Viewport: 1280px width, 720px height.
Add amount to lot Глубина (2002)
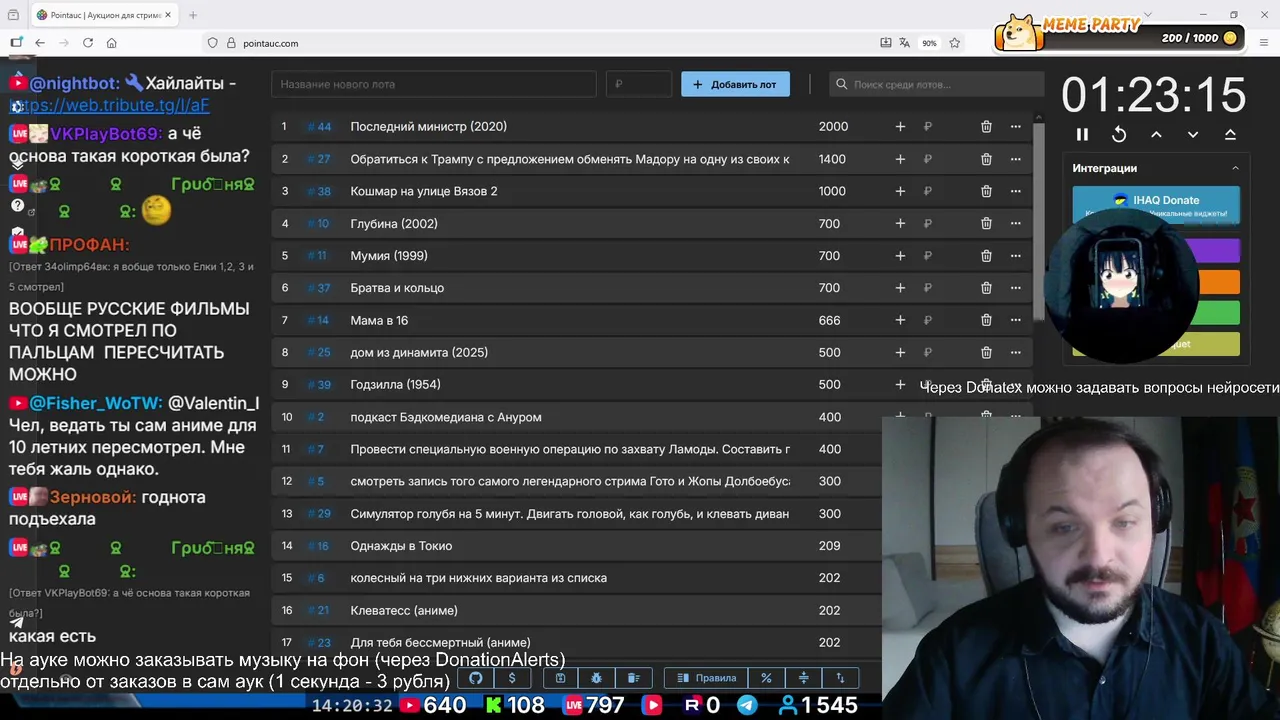[x=900, y=224]
